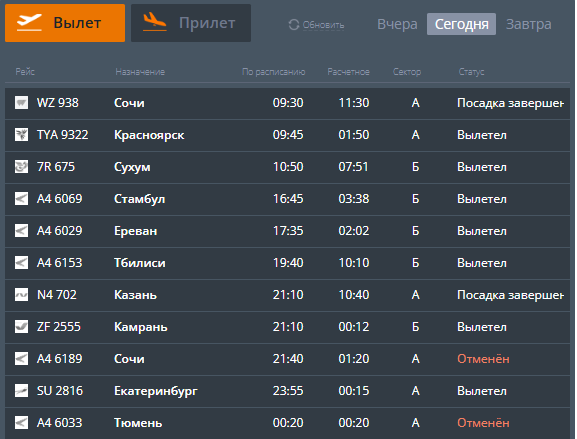Screen dimensions: 577x439
Task: Show tomorrow's flights via Завтра
Action: point(528,24)
